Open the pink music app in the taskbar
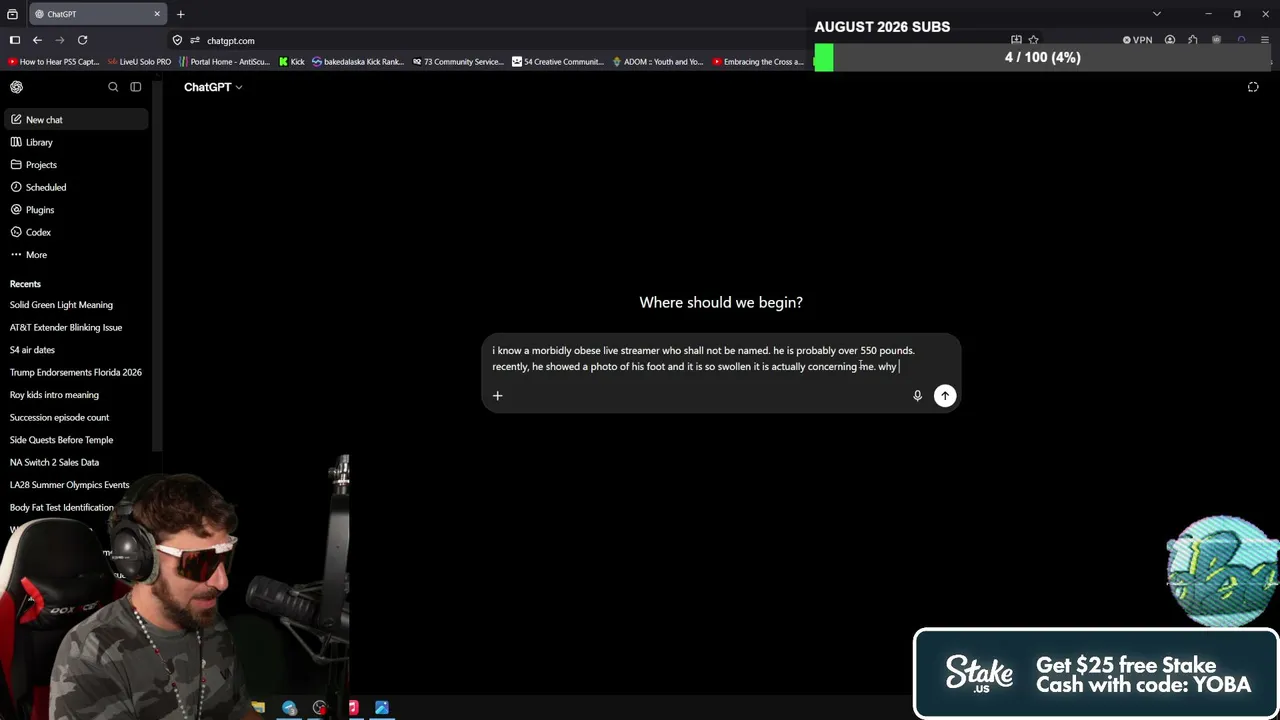 click(352, 708)
